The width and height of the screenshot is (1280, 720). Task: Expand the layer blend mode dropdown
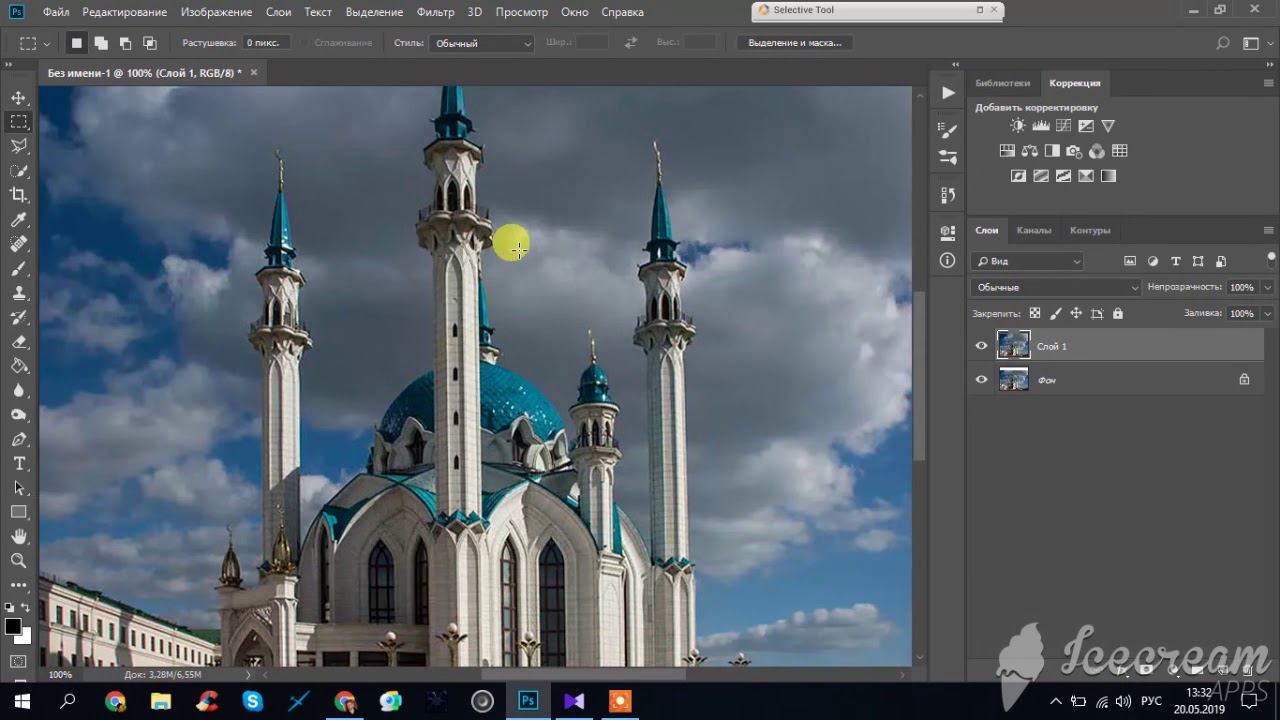[1055, 288]
